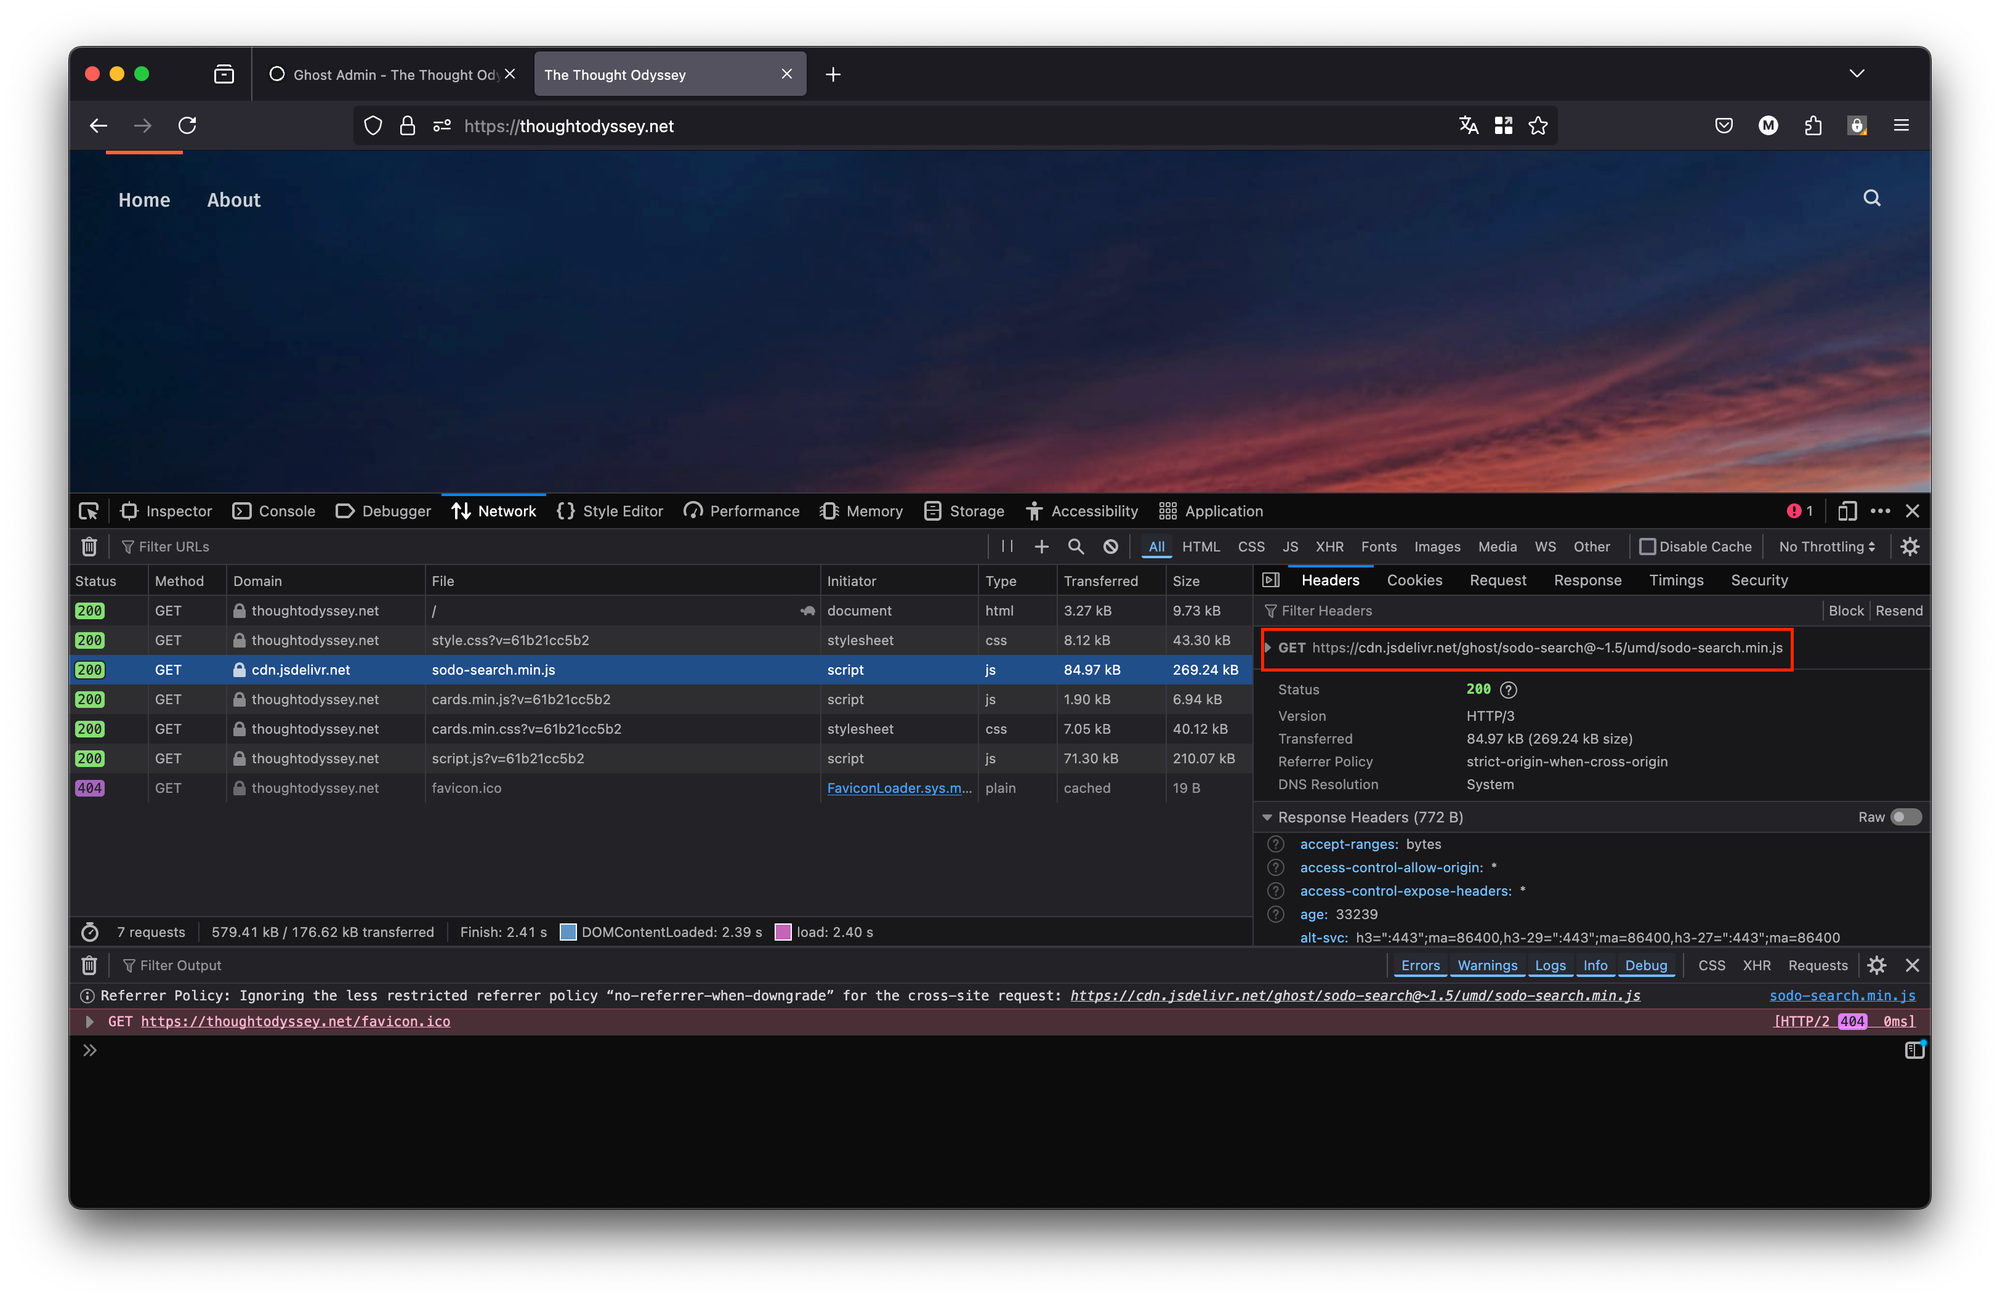
Task: Open the No Throttling dropdown
Action: click(1827, 547)
